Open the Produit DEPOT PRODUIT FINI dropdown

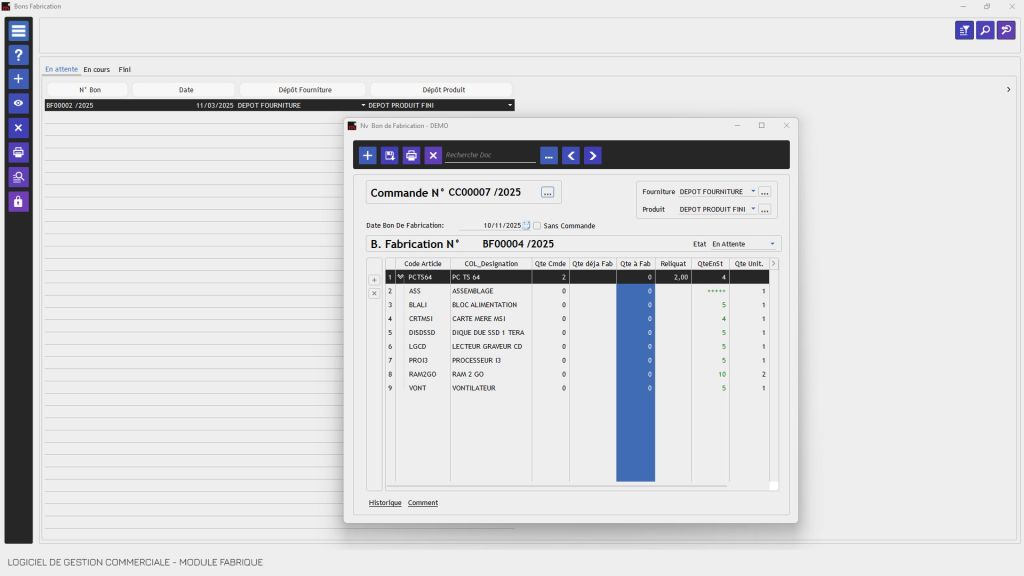point(753,209)
